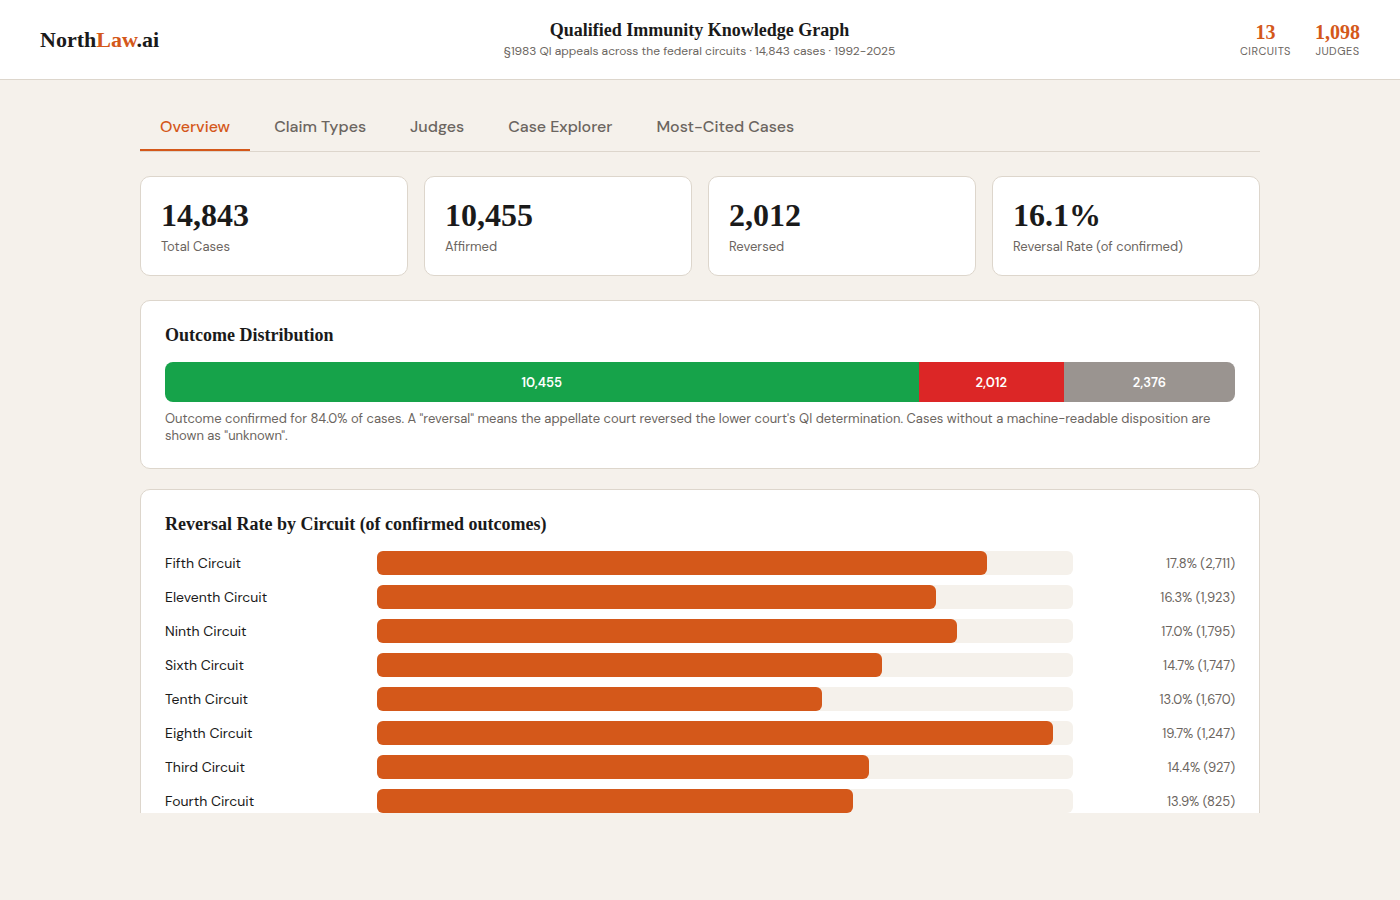Click the Outcome Distribution heading
The height and width of the screenshot is (900, 1400).
pyautogui.click(x=249, y=335)
